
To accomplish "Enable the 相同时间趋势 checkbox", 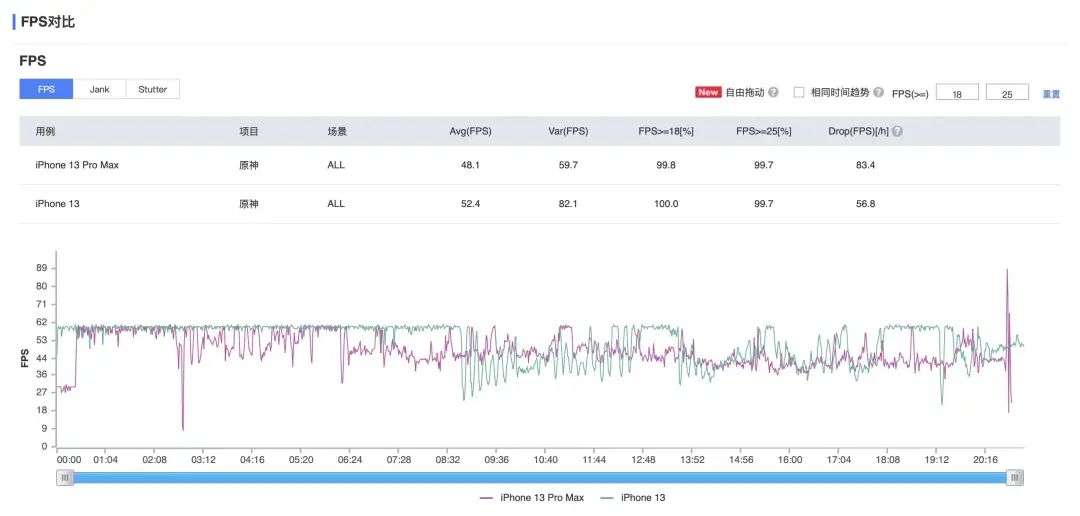I will [x=799, y=92].
